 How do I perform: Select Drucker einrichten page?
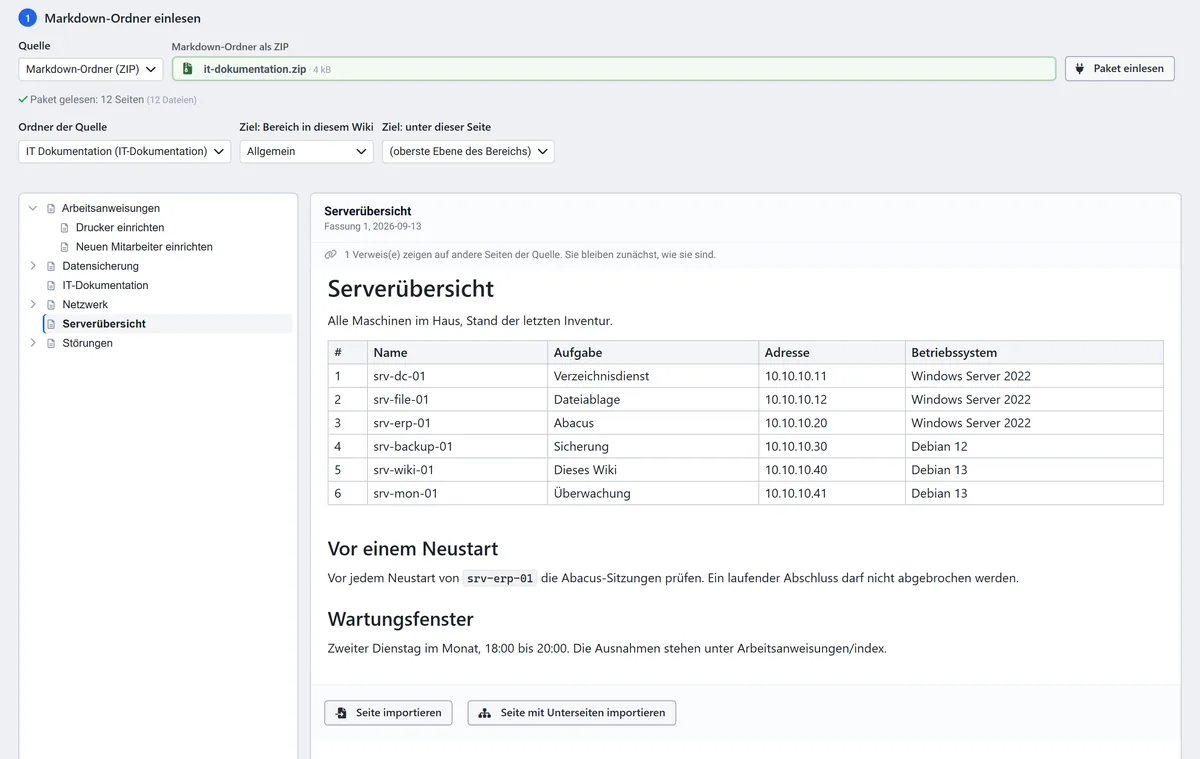(x=120, y=228)
